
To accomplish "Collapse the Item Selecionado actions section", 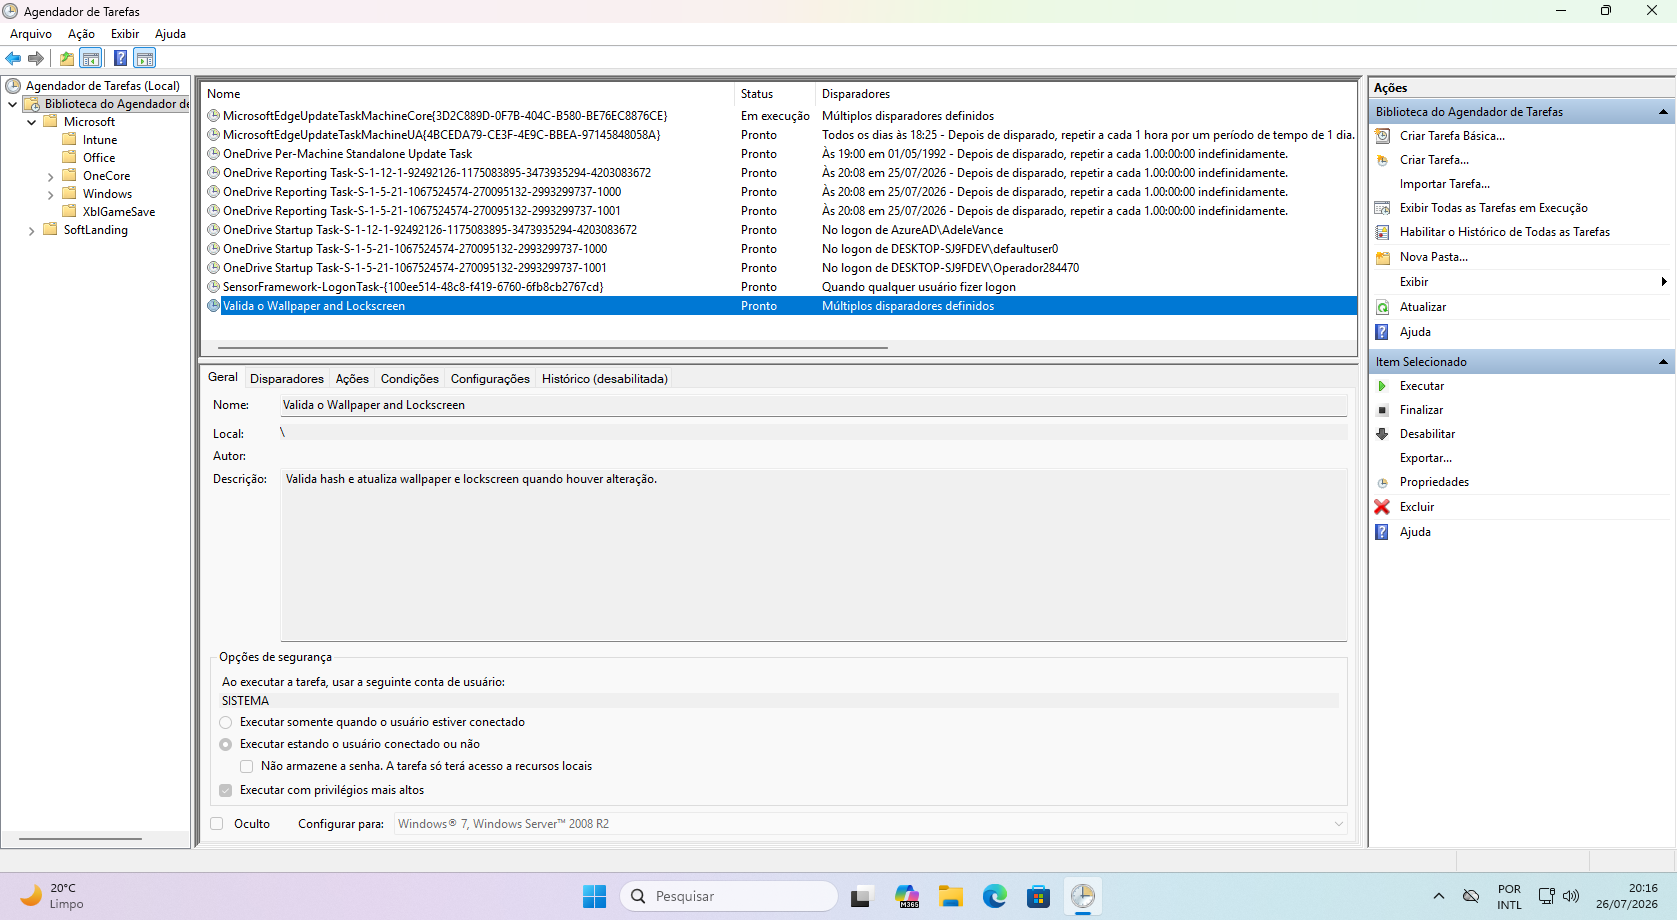I will [1663, 362].
